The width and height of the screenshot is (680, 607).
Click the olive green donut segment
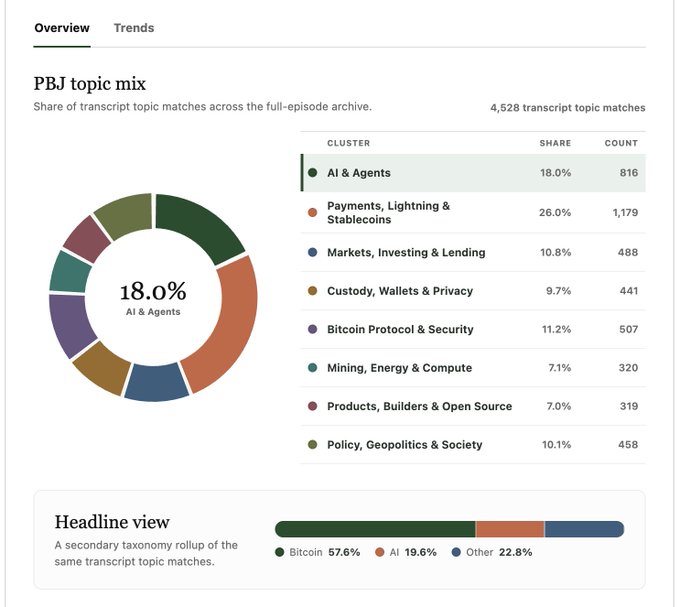click(x=126, y=215)
